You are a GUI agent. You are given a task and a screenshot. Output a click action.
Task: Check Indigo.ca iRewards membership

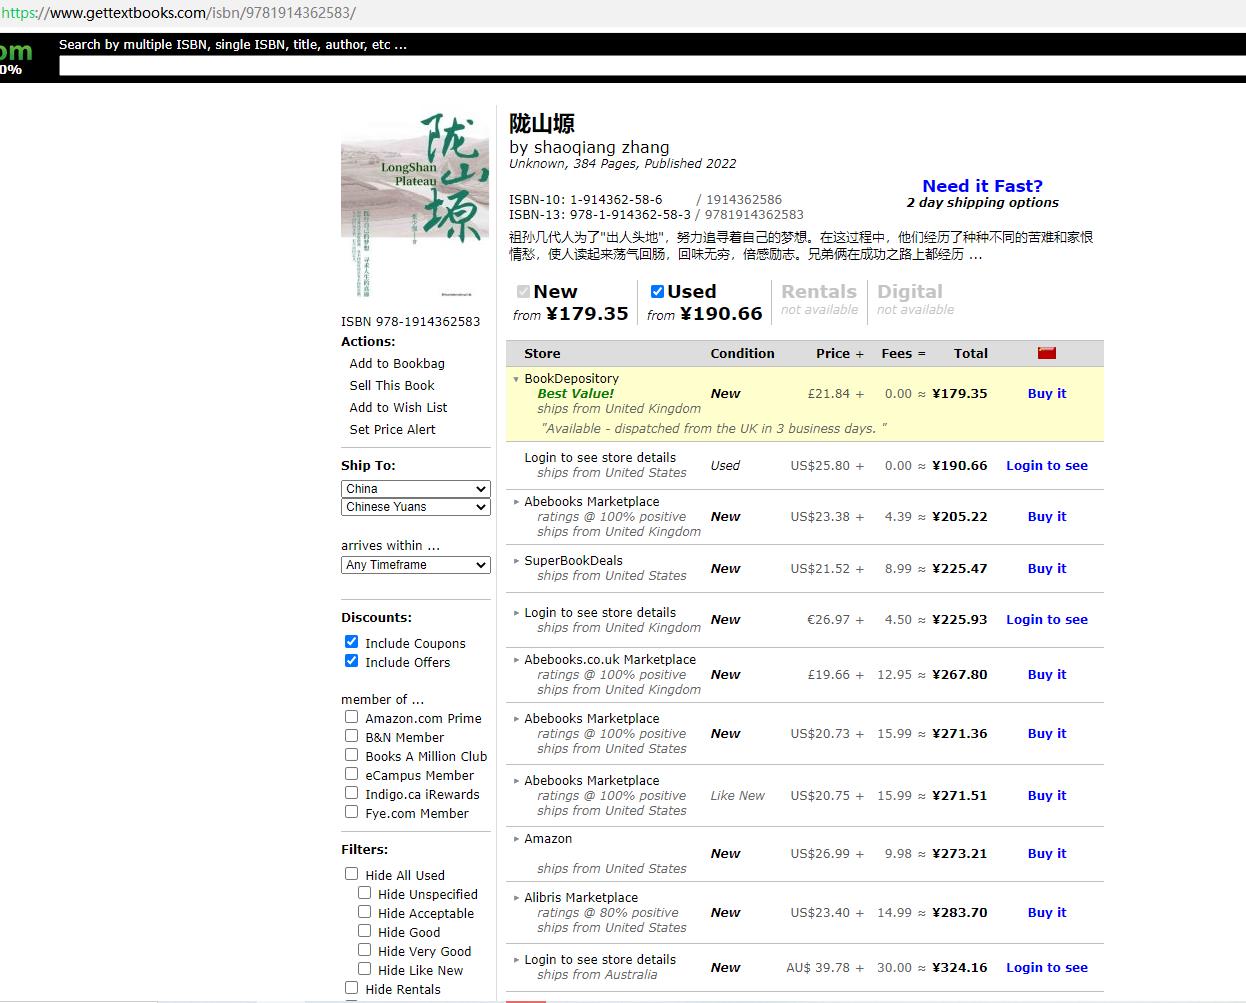click(351, 793)
